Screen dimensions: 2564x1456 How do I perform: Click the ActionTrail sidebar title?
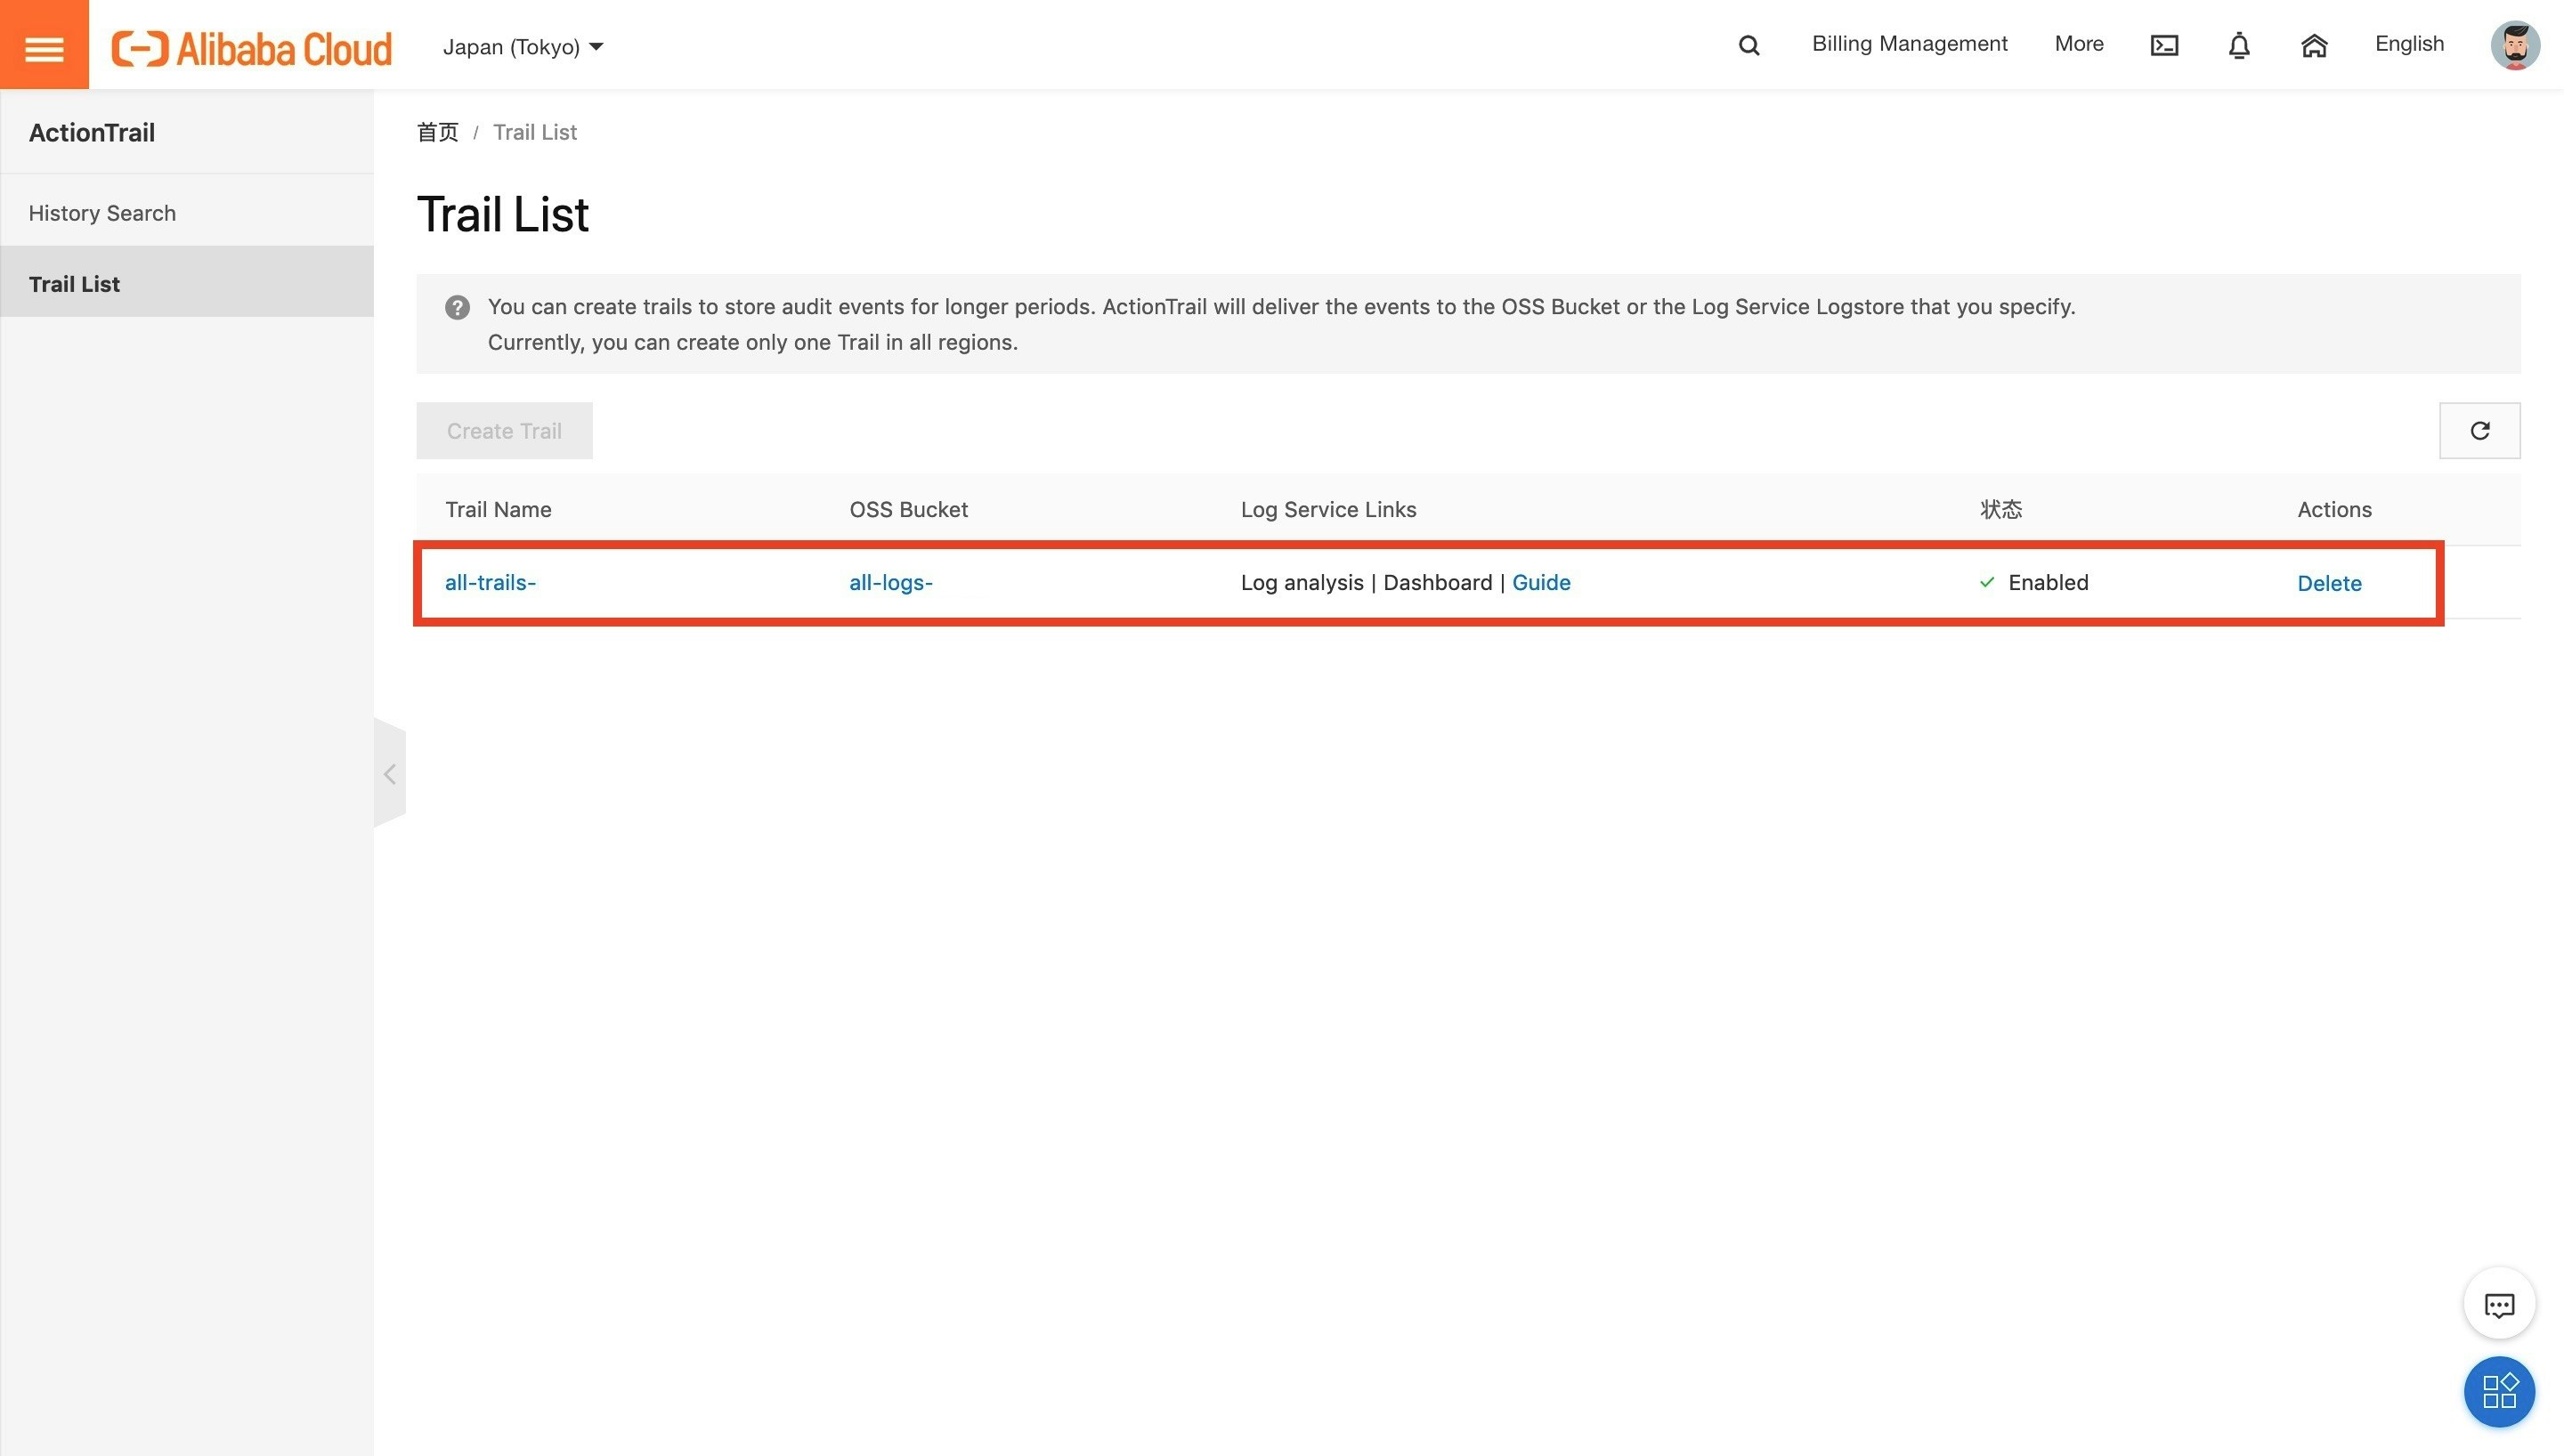coord(92,132)
